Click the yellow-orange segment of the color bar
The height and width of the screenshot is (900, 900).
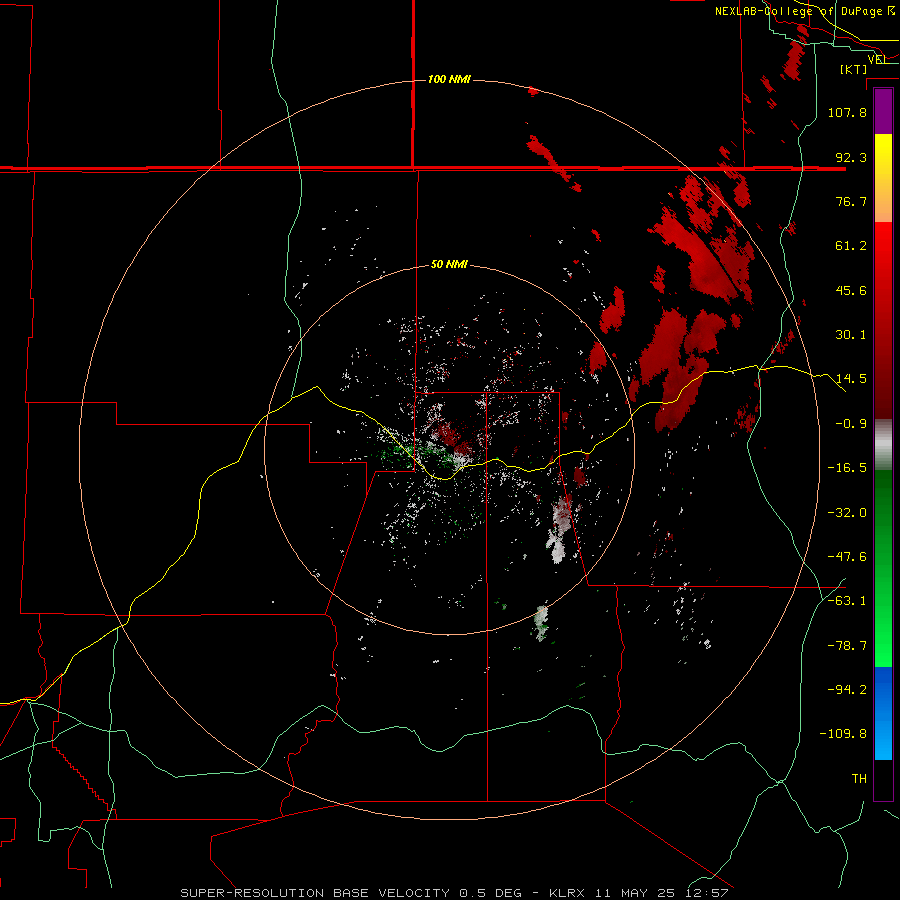[x=883, y=178]
